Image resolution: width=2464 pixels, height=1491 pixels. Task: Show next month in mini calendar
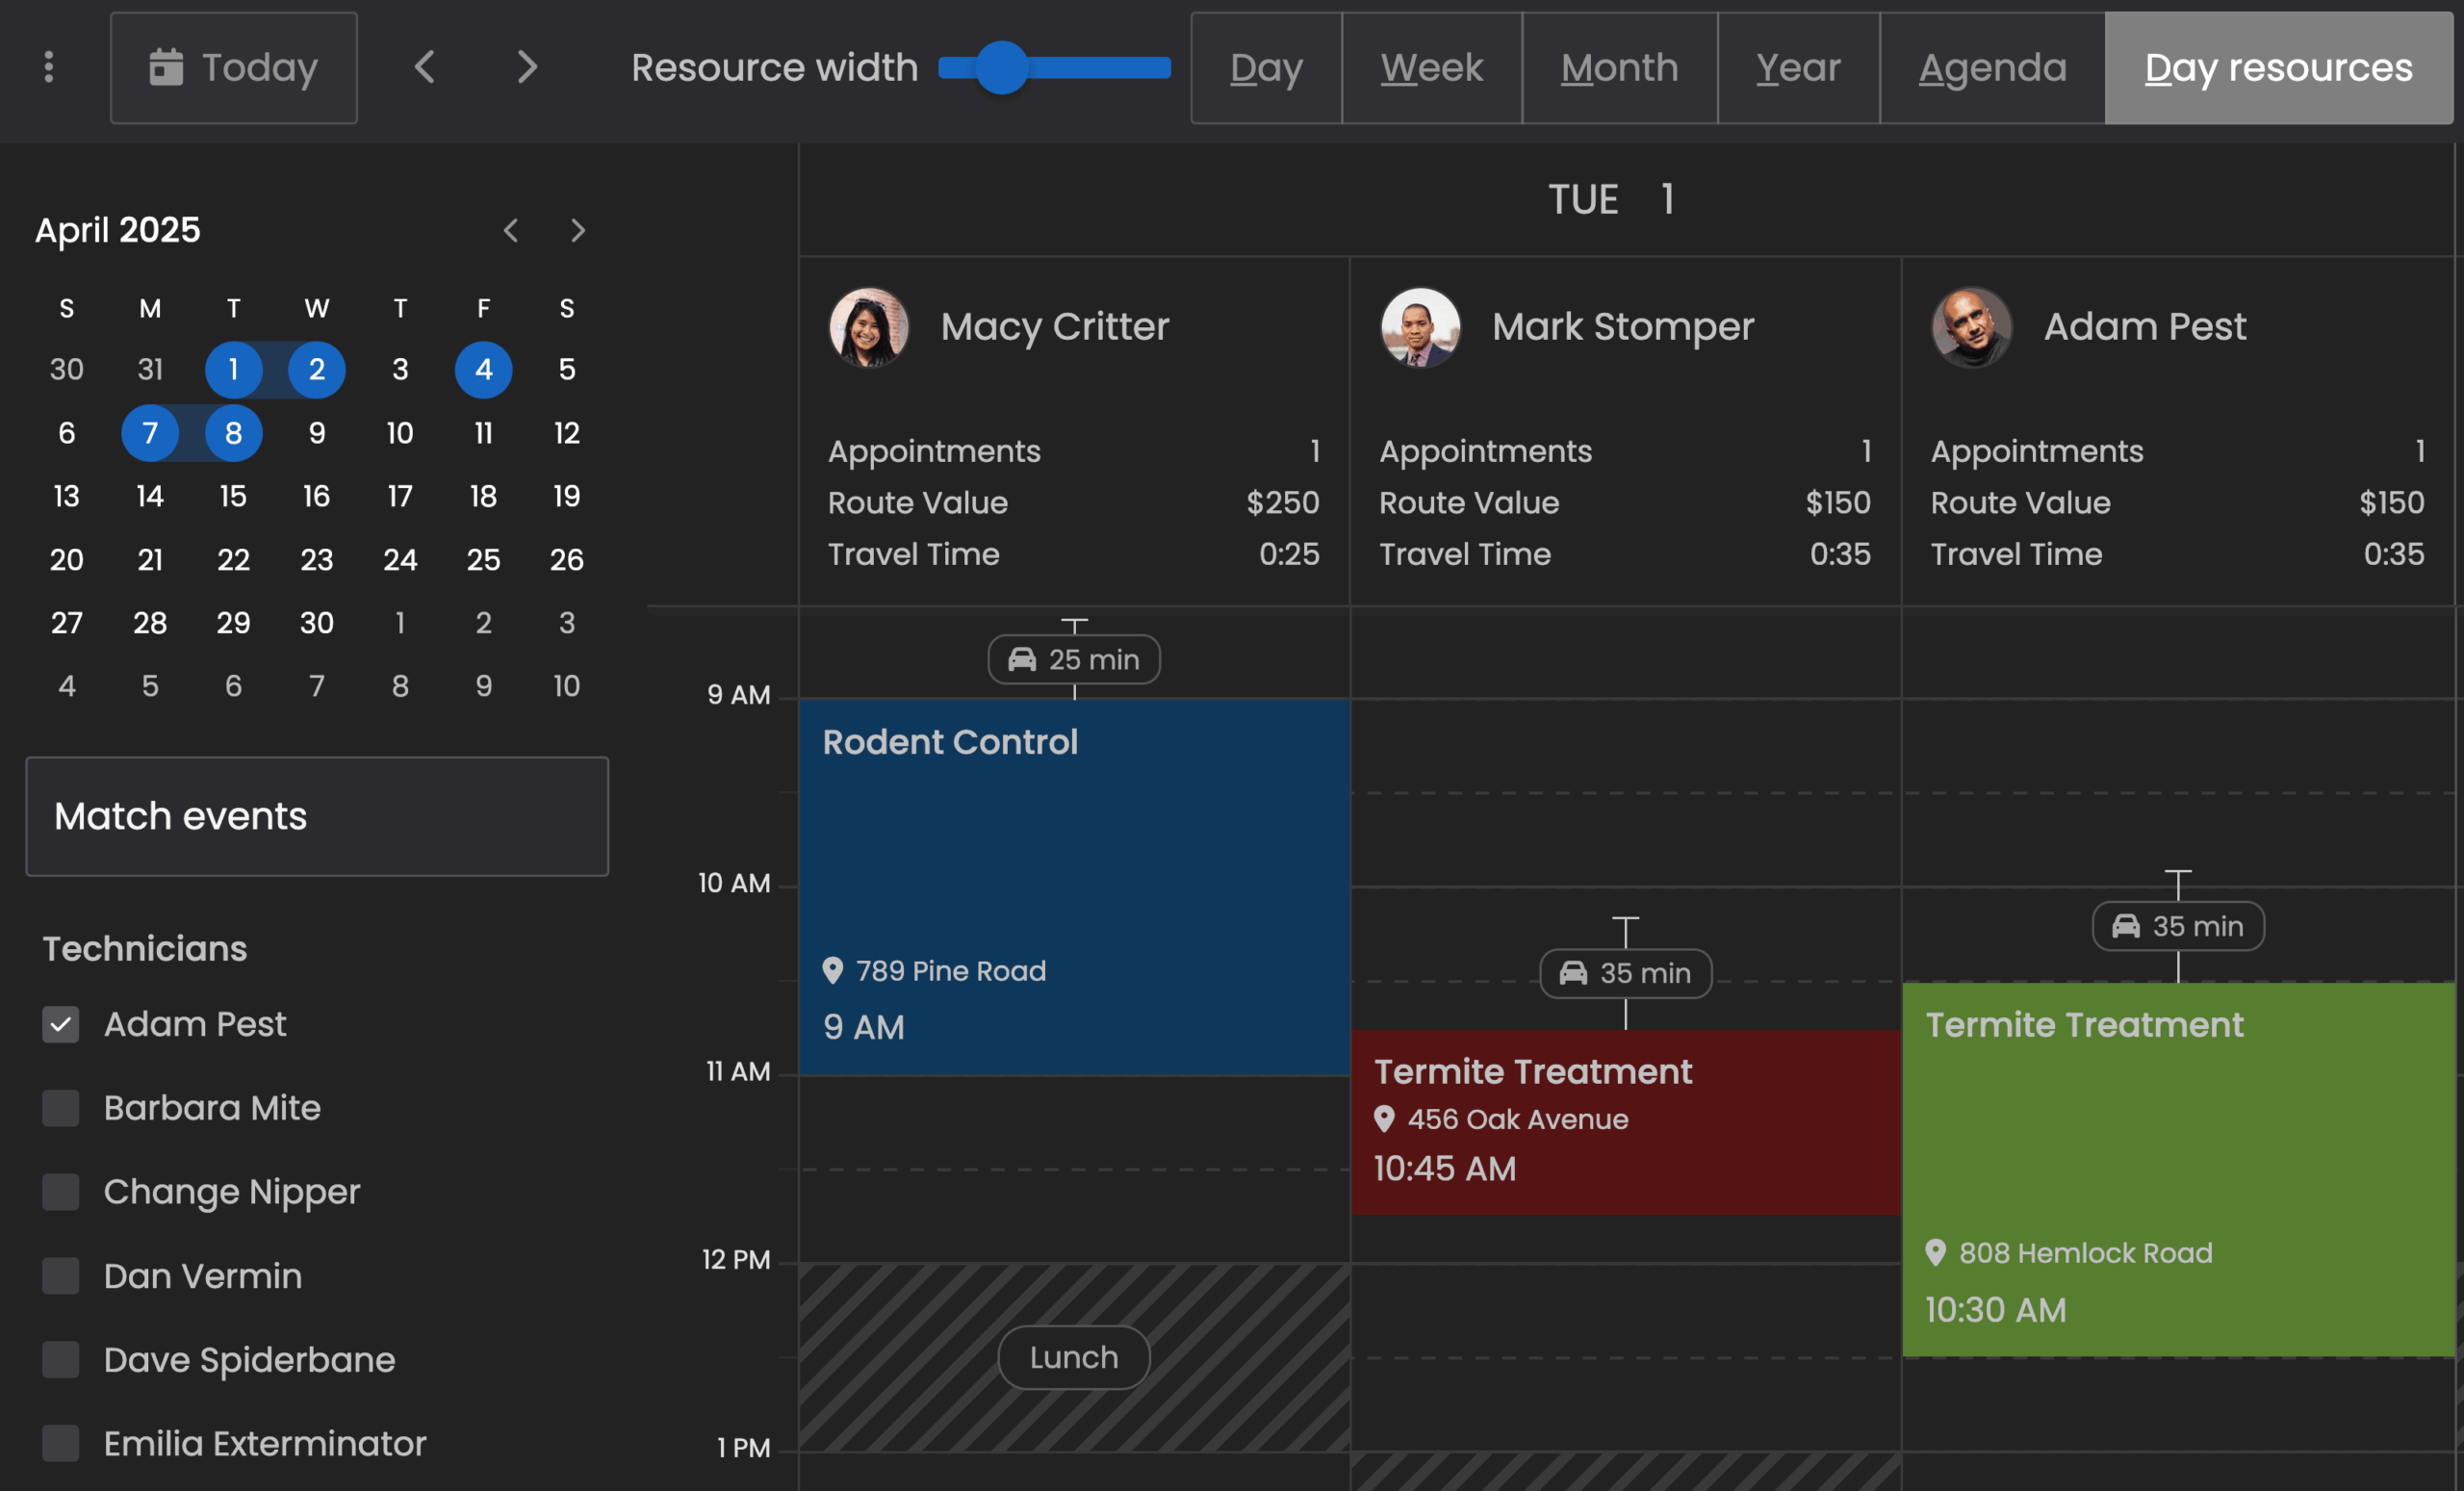577,230
